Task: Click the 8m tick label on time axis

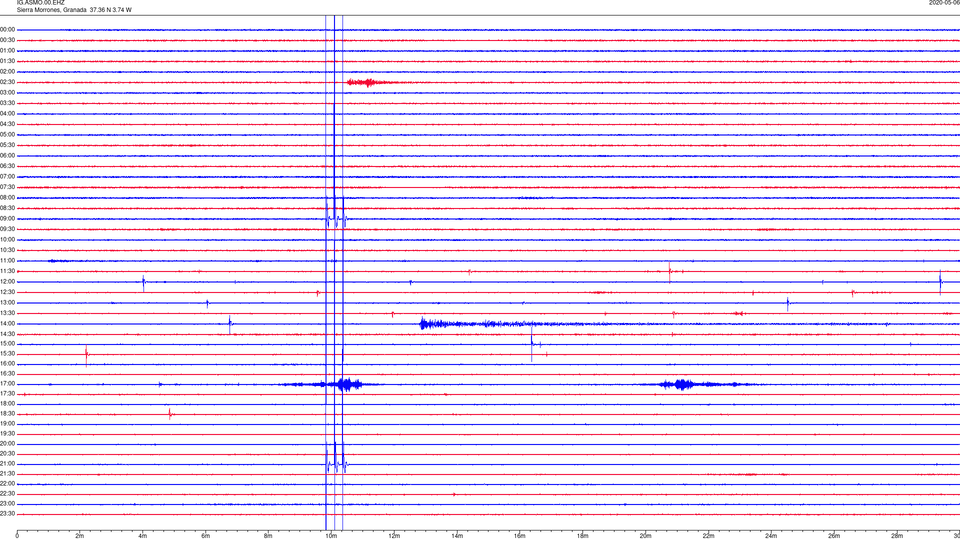Action: tap(268, 536)
